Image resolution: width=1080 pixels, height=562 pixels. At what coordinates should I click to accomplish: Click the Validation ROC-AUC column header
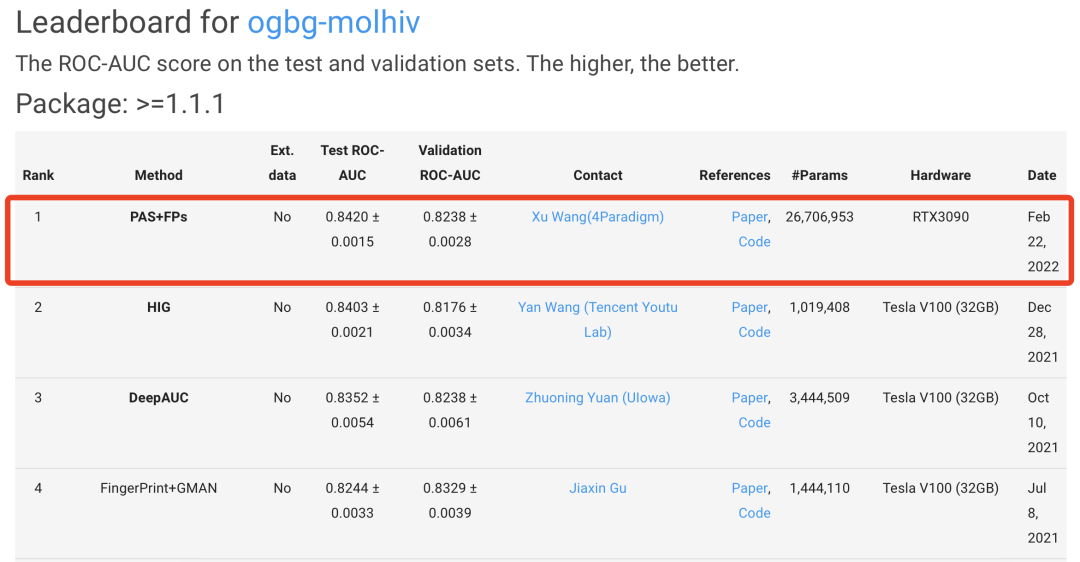click(x=449, y=162)
